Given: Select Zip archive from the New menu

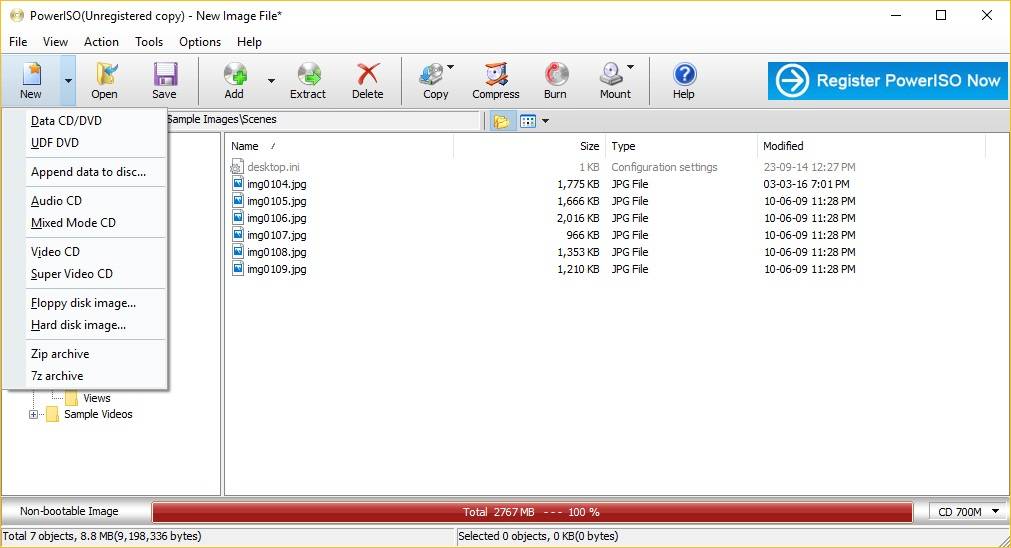Looking at the screenshot, I should click(x=60, y=354).
